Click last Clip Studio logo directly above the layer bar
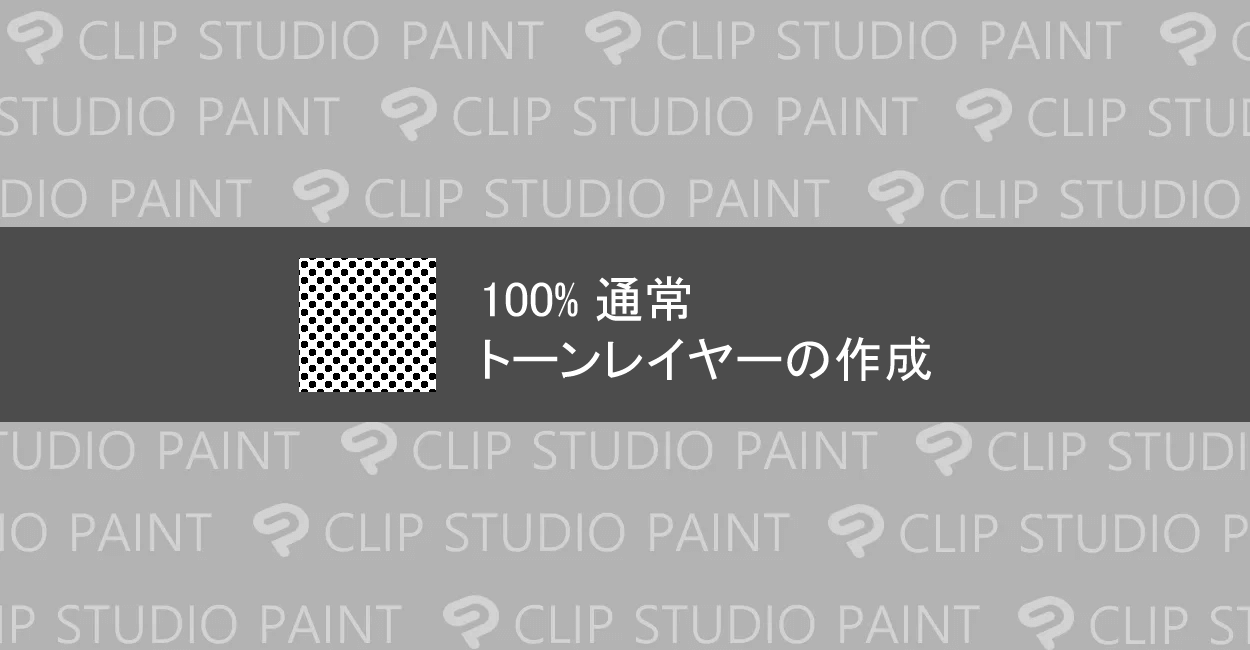 click(x=898, y=196)
